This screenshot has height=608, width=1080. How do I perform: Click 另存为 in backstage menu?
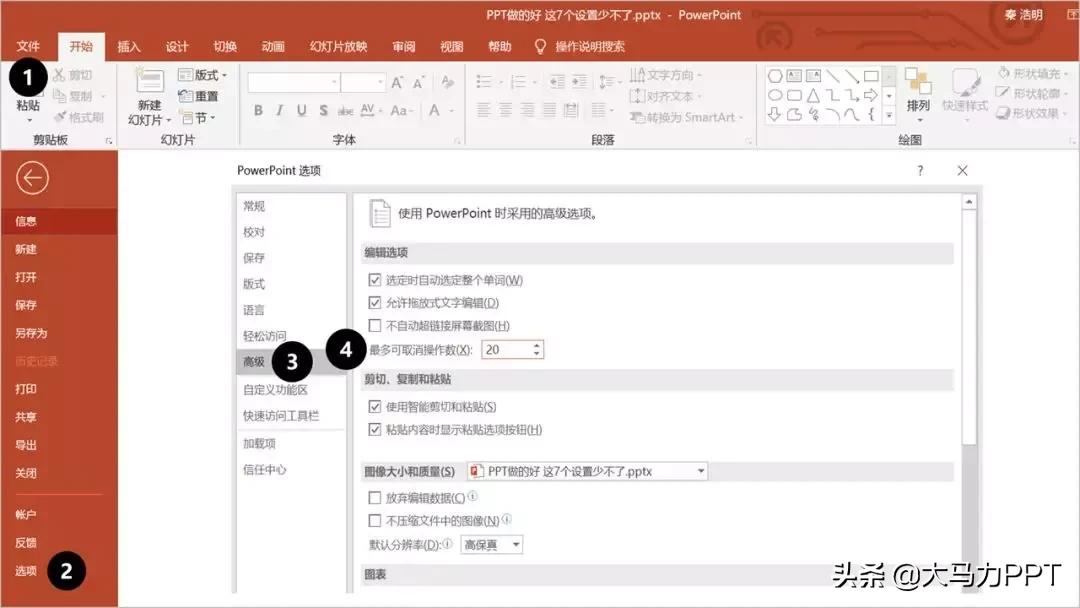point(31,333)
